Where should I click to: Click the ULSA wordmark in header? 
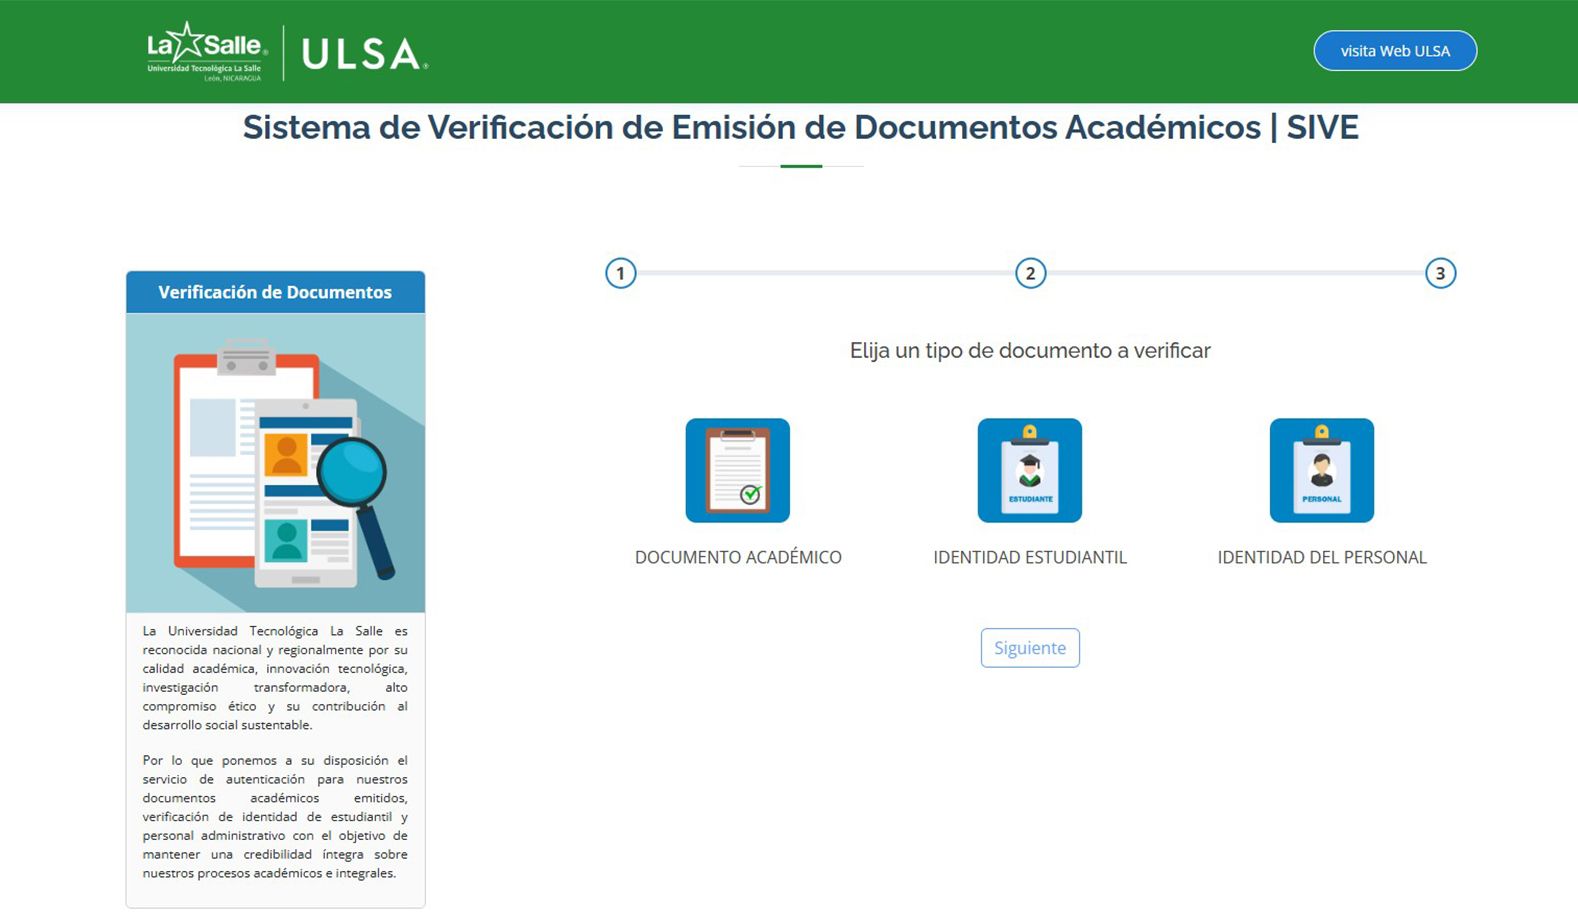(363, 54)
